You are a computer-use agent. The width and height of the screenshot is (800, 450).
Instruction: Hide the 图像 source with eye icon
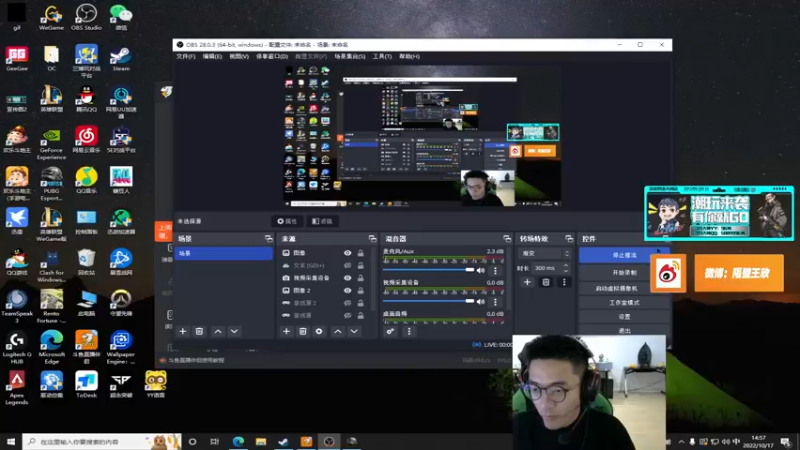[x=347, y=253]
